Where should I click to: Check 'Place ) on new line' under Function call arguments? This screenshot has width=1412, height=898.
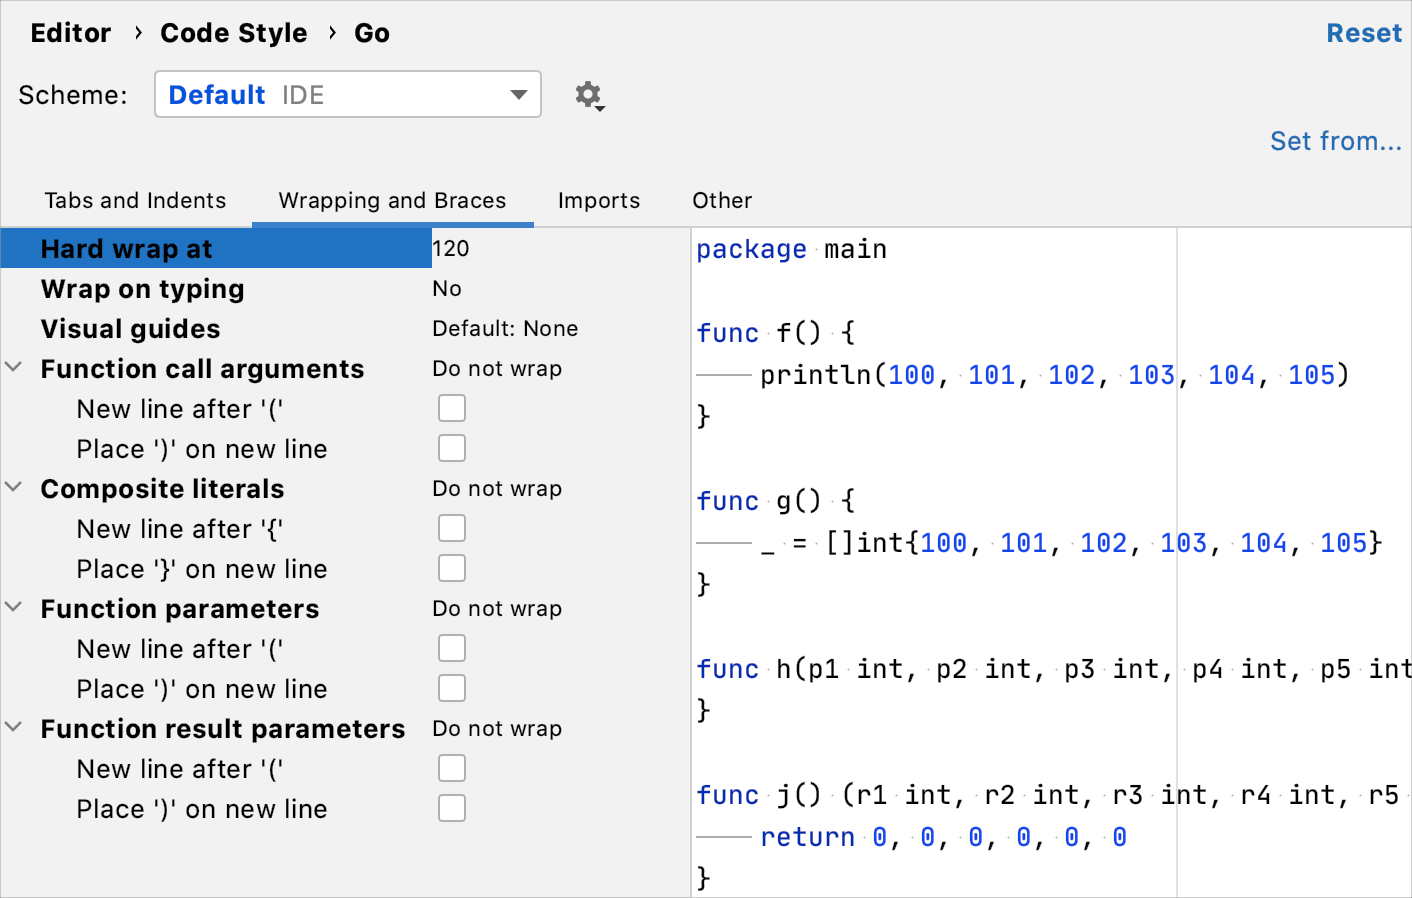pyautogui.click(x=452, y=448)
